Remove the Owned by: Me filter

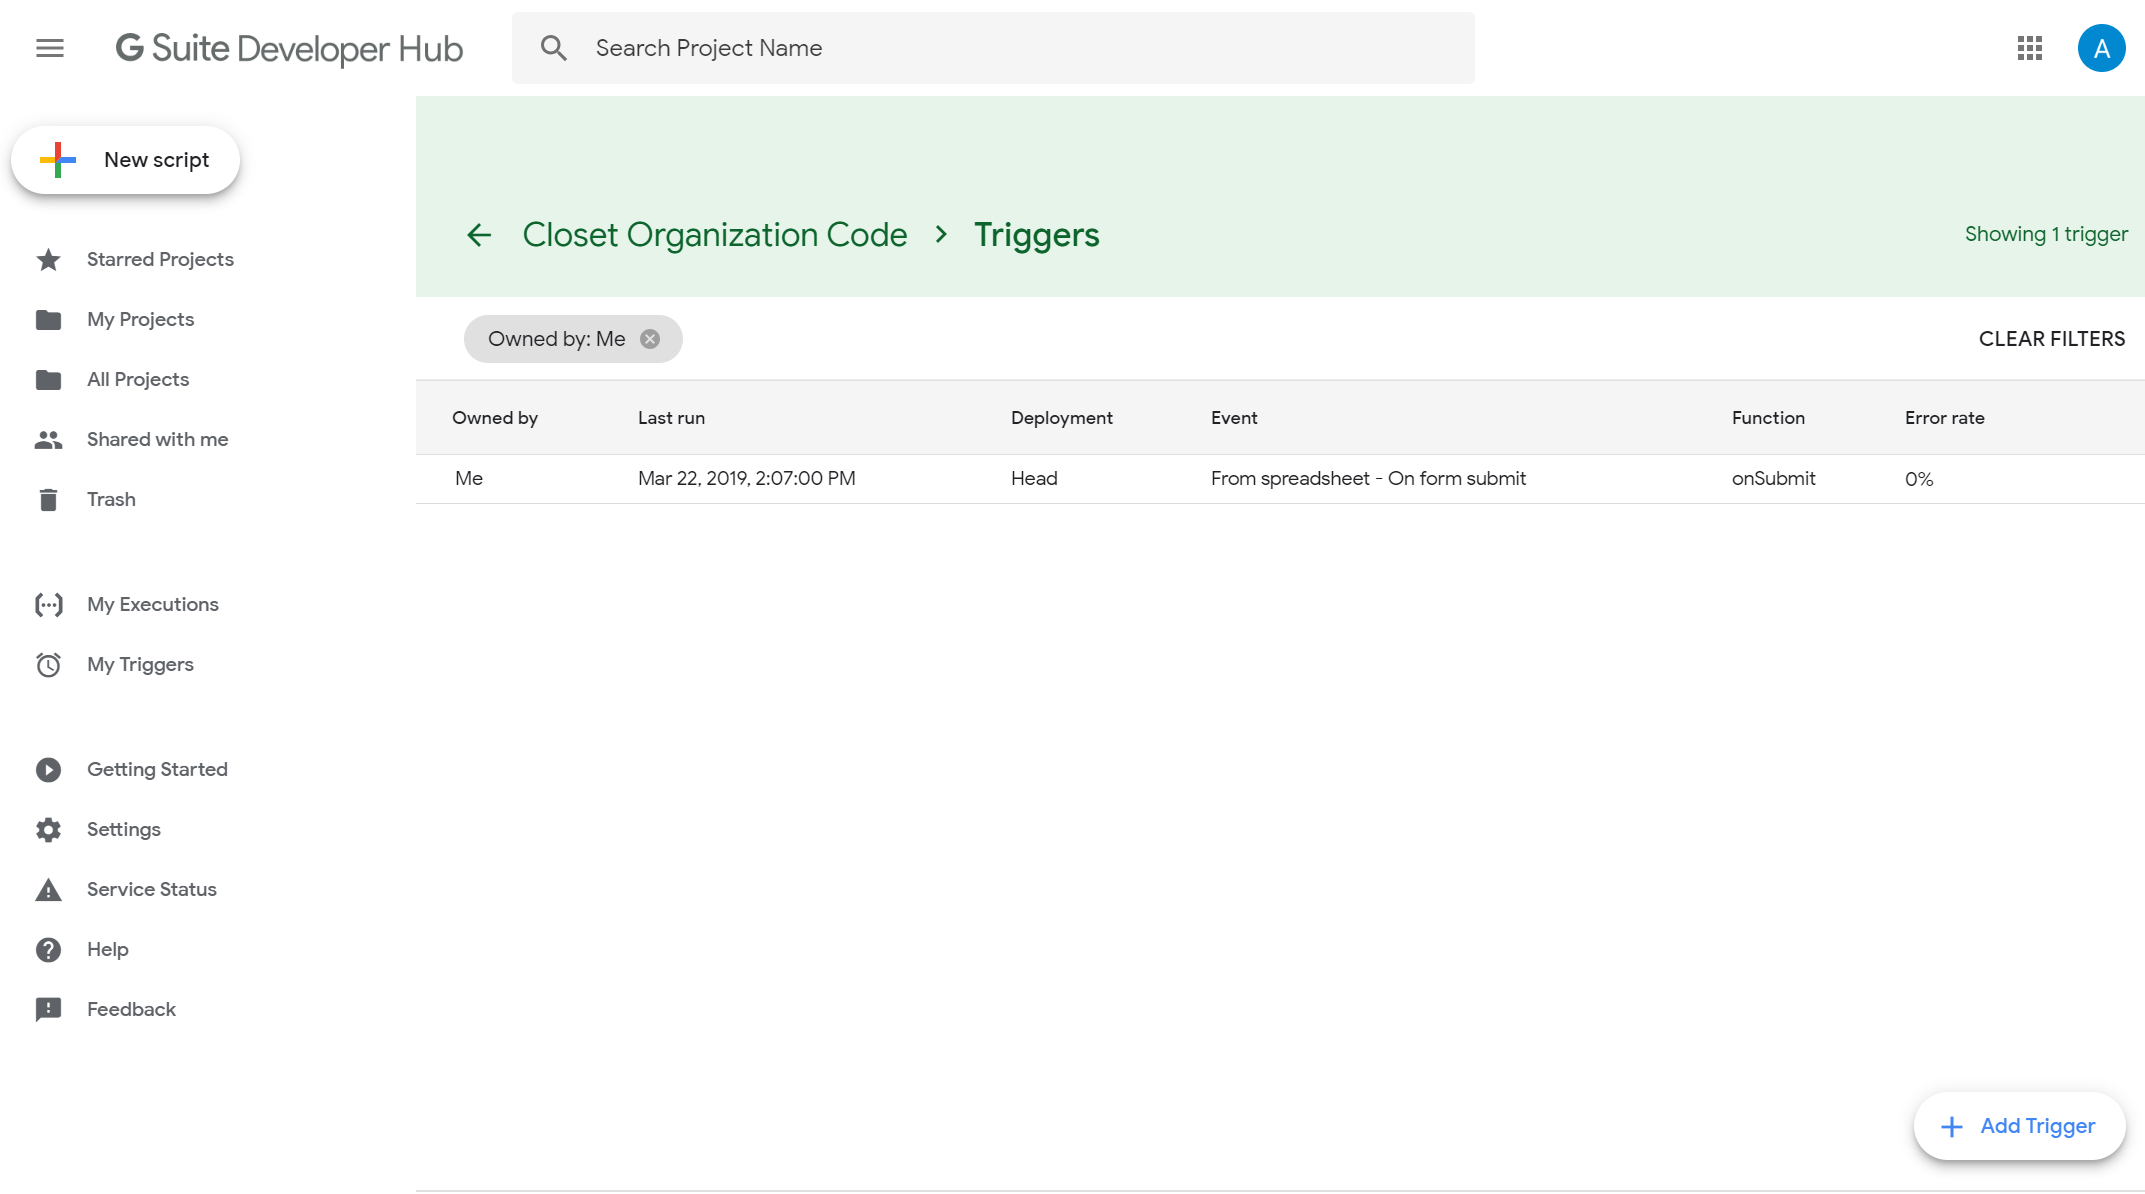coord(650,339)
